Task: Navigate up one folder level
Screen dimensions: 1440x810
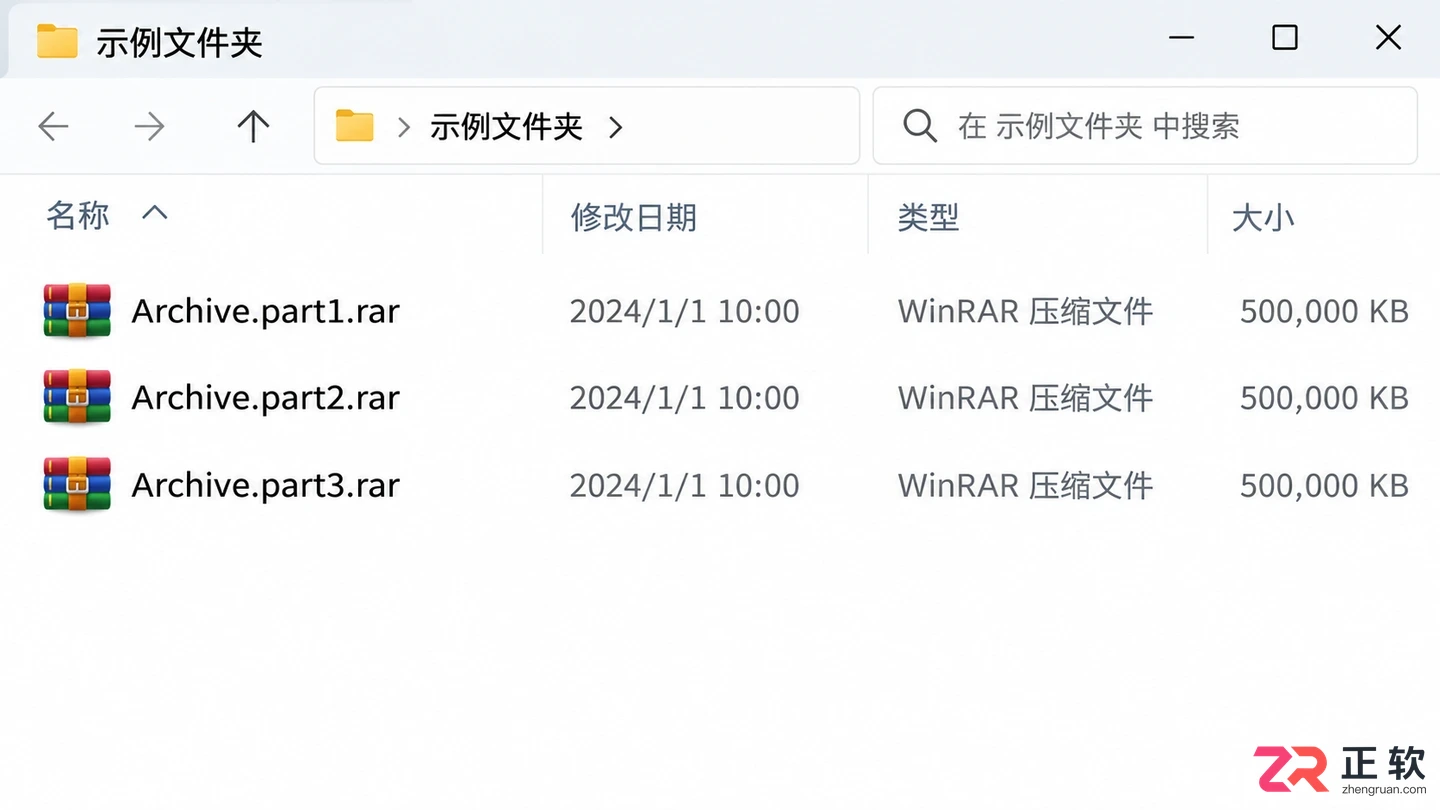Action: point(253,126)
